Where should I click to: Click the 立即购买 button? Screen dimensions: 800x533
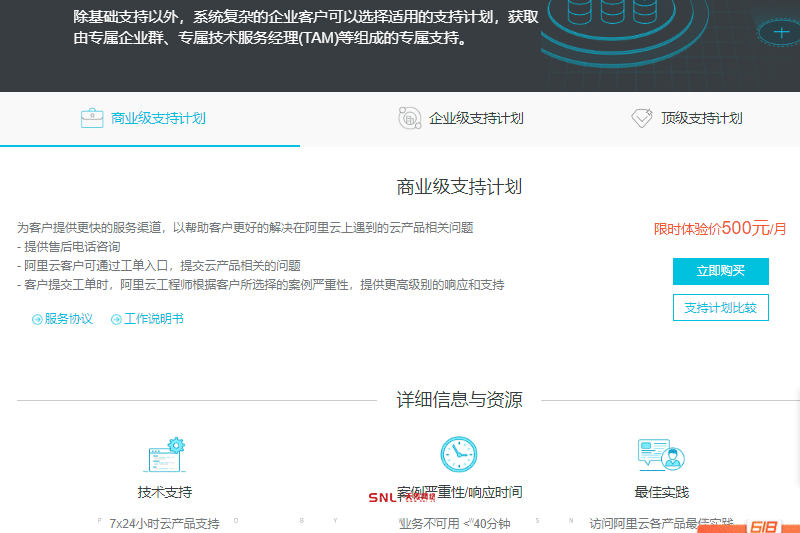click(x=720, y=271)
